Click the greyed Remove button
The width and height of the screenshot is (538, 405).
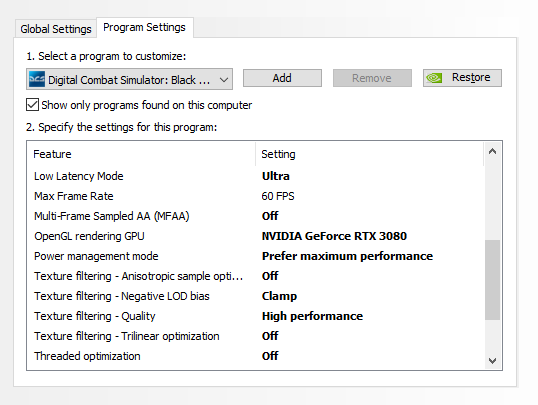click(372, 78)
